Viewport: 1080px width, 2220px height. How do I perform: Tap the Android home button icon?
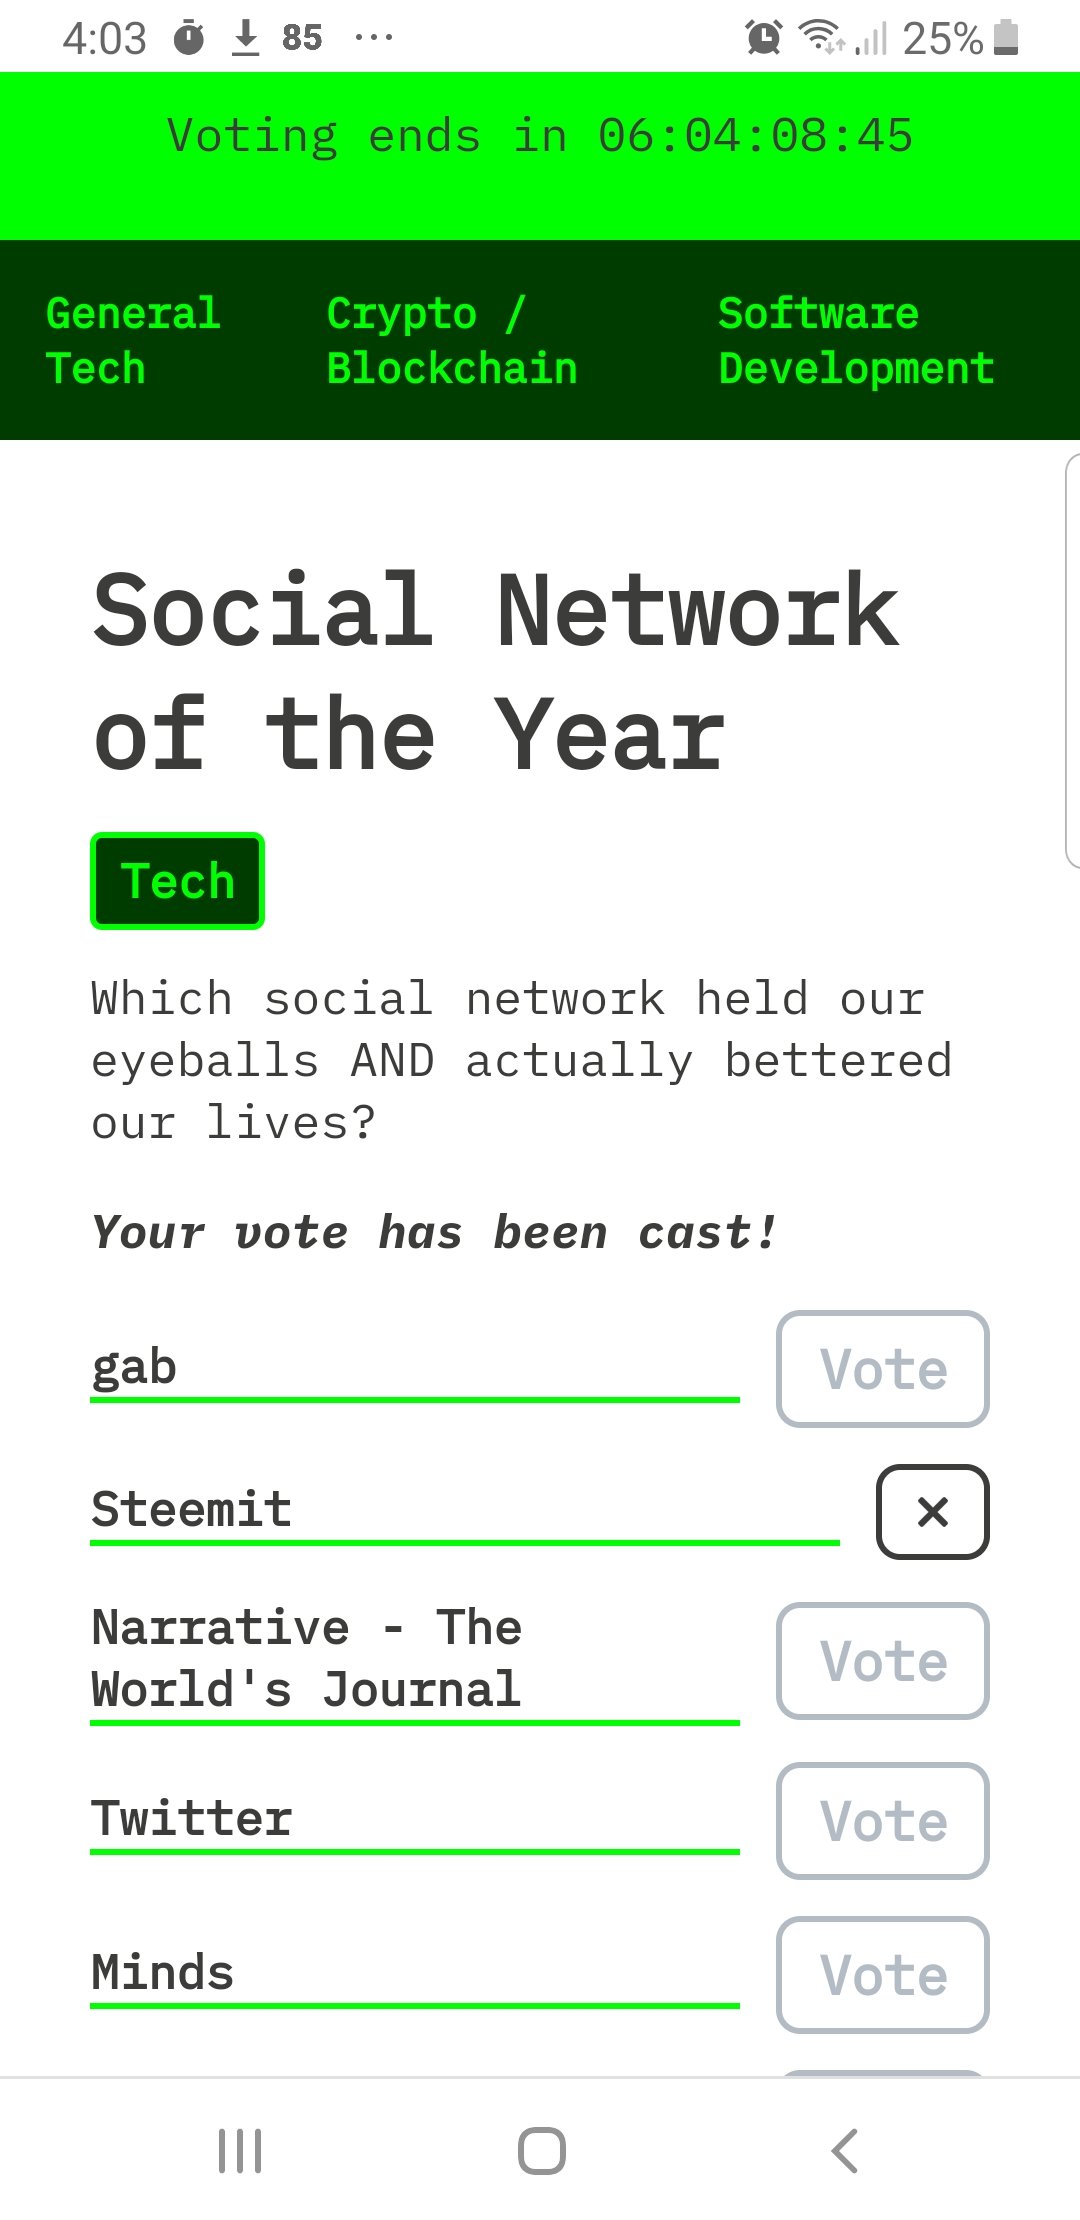(x=541, y=2150)
